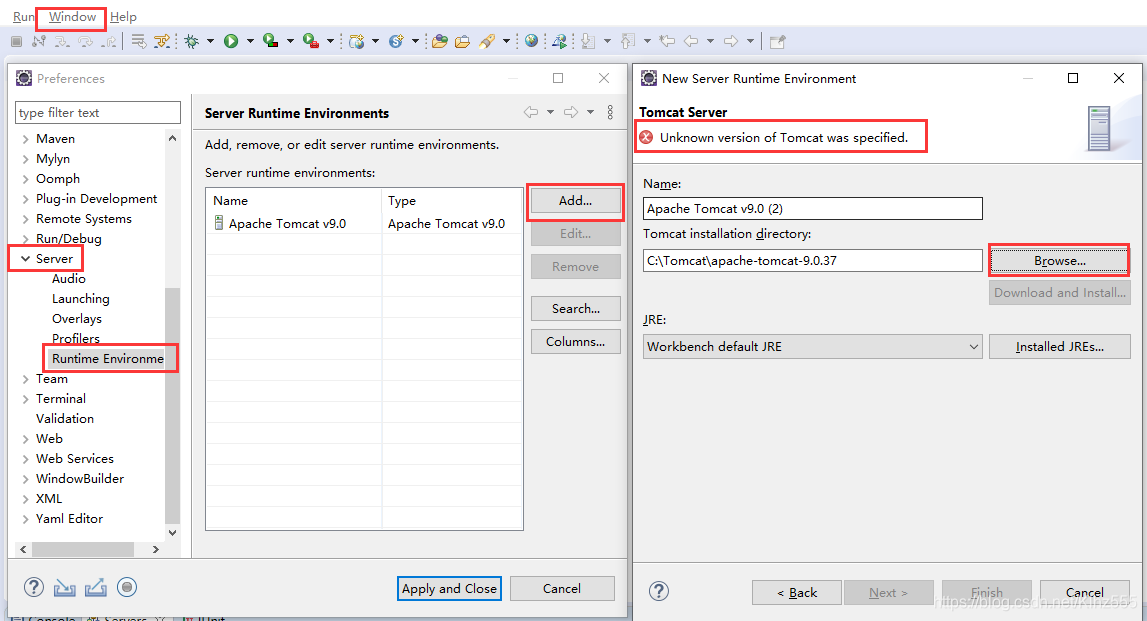Click the Tomcat installation directory field
This screenshot has height=621, width=1147.
(x=813, y=260)
